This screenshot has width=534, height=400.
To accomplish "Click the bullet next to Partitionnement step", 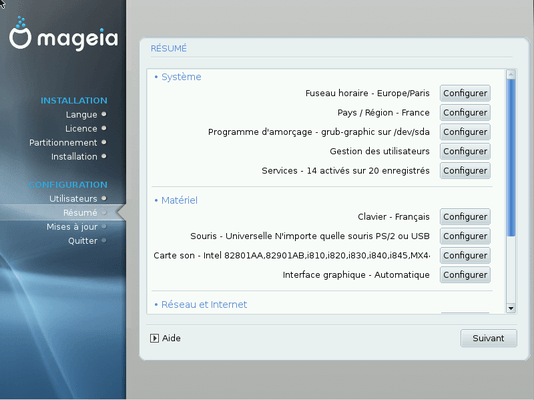I will tap(104, 142).
